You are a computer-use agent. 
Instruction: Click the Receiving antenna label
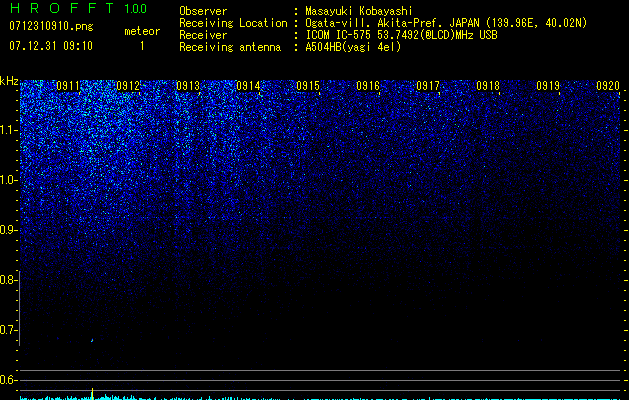[230, 47]
